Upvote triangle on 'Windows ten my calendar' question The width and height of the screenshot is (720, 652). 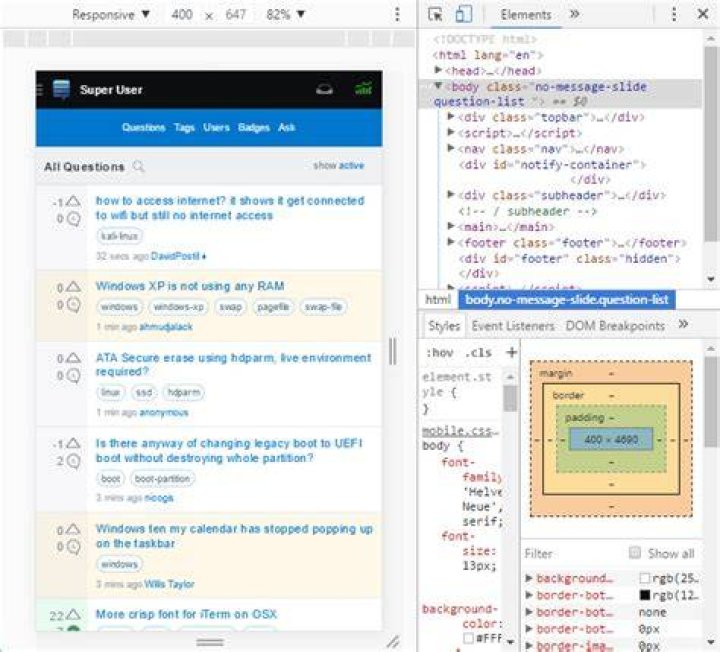click(73, 529)
